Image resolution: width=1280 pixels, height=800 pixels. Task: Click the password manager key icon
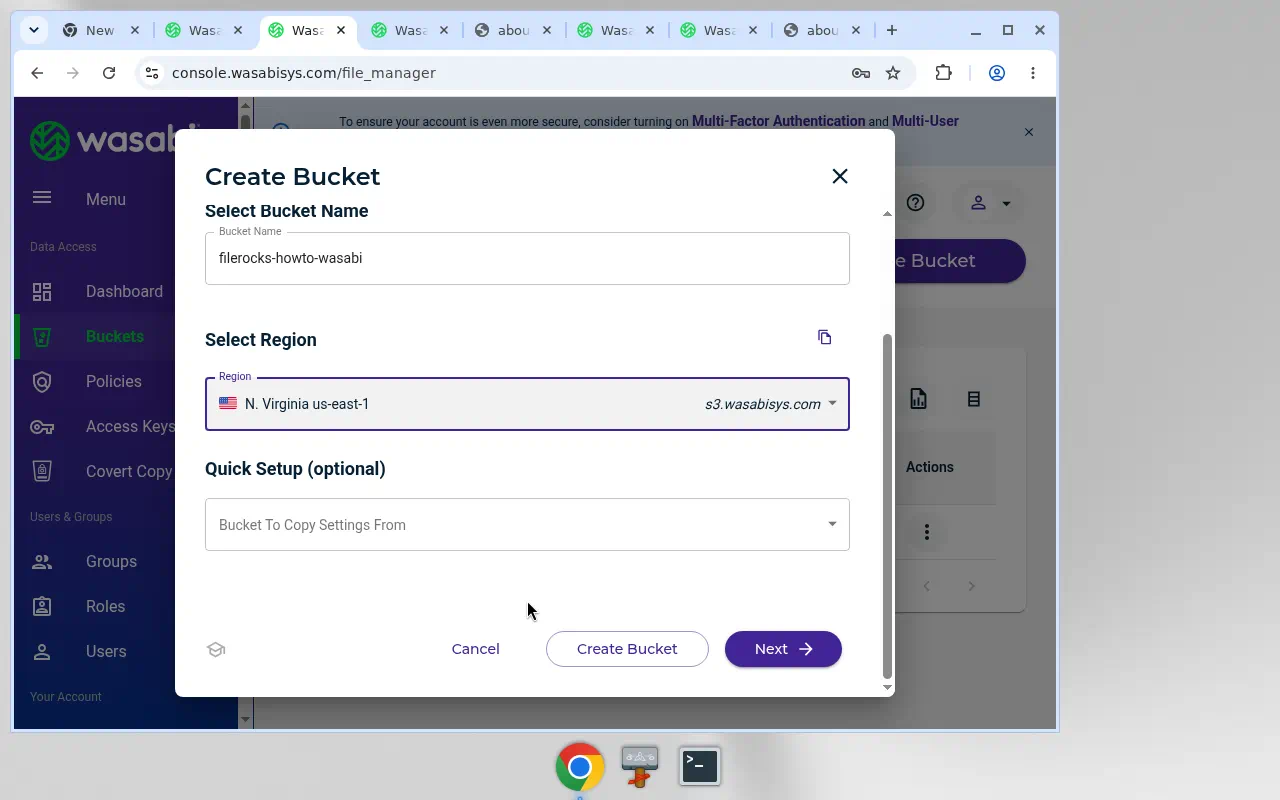point(860,73)
